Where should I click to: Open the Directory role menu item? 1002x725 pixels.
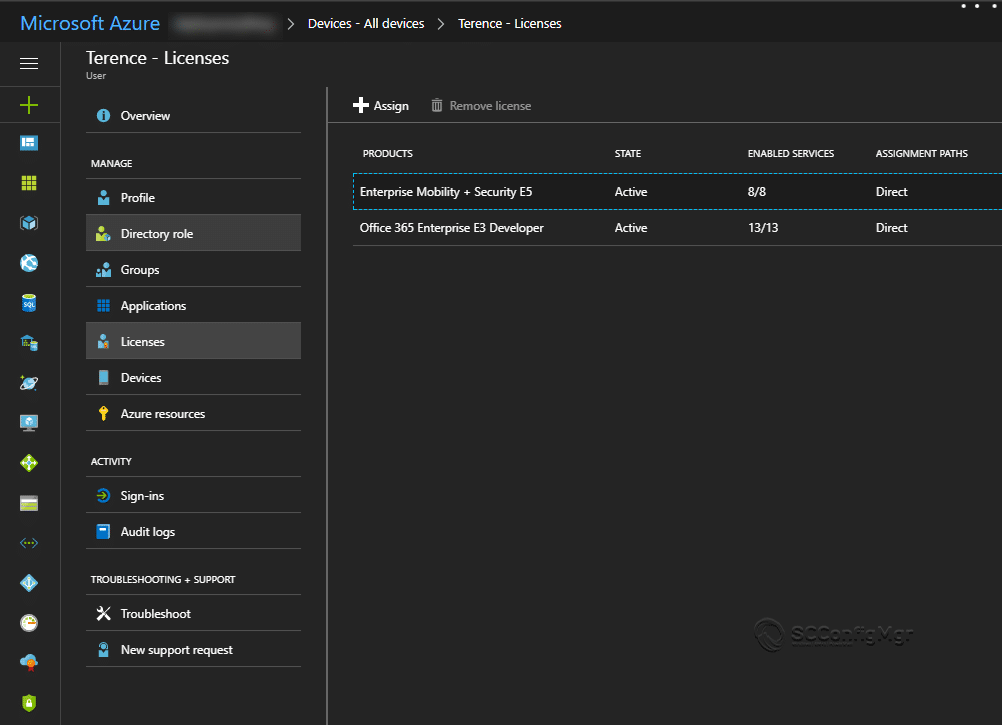tap(194, 234)
